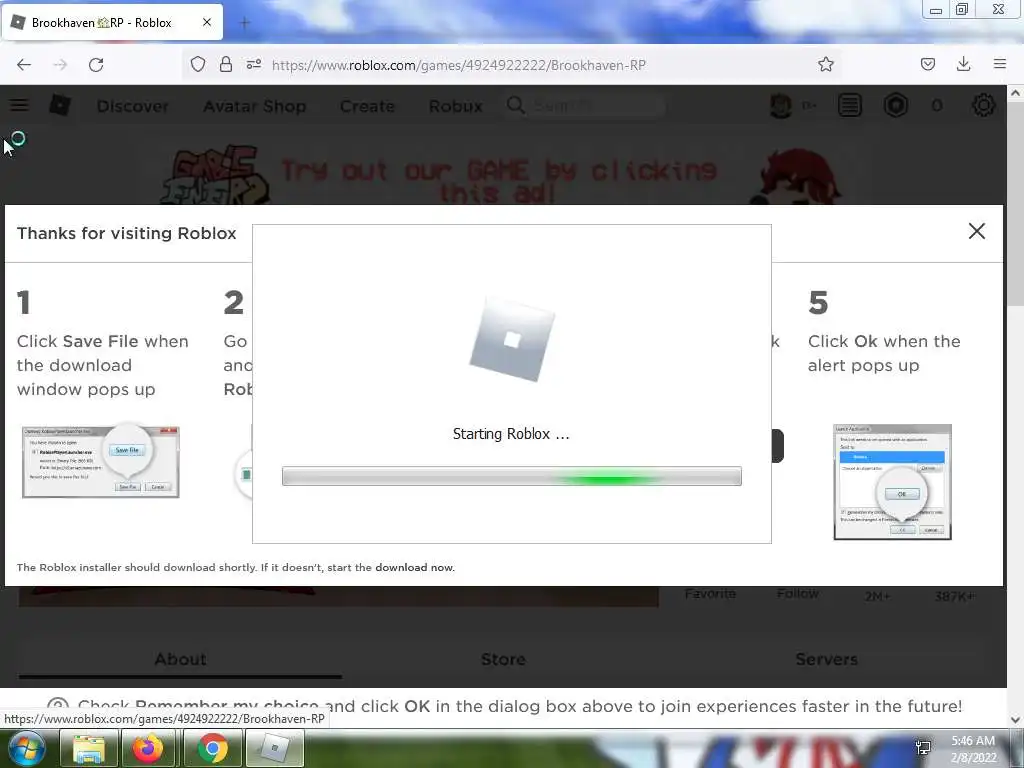
Task: Click the browser address bar URL
Action: click(x=458, y=65)
